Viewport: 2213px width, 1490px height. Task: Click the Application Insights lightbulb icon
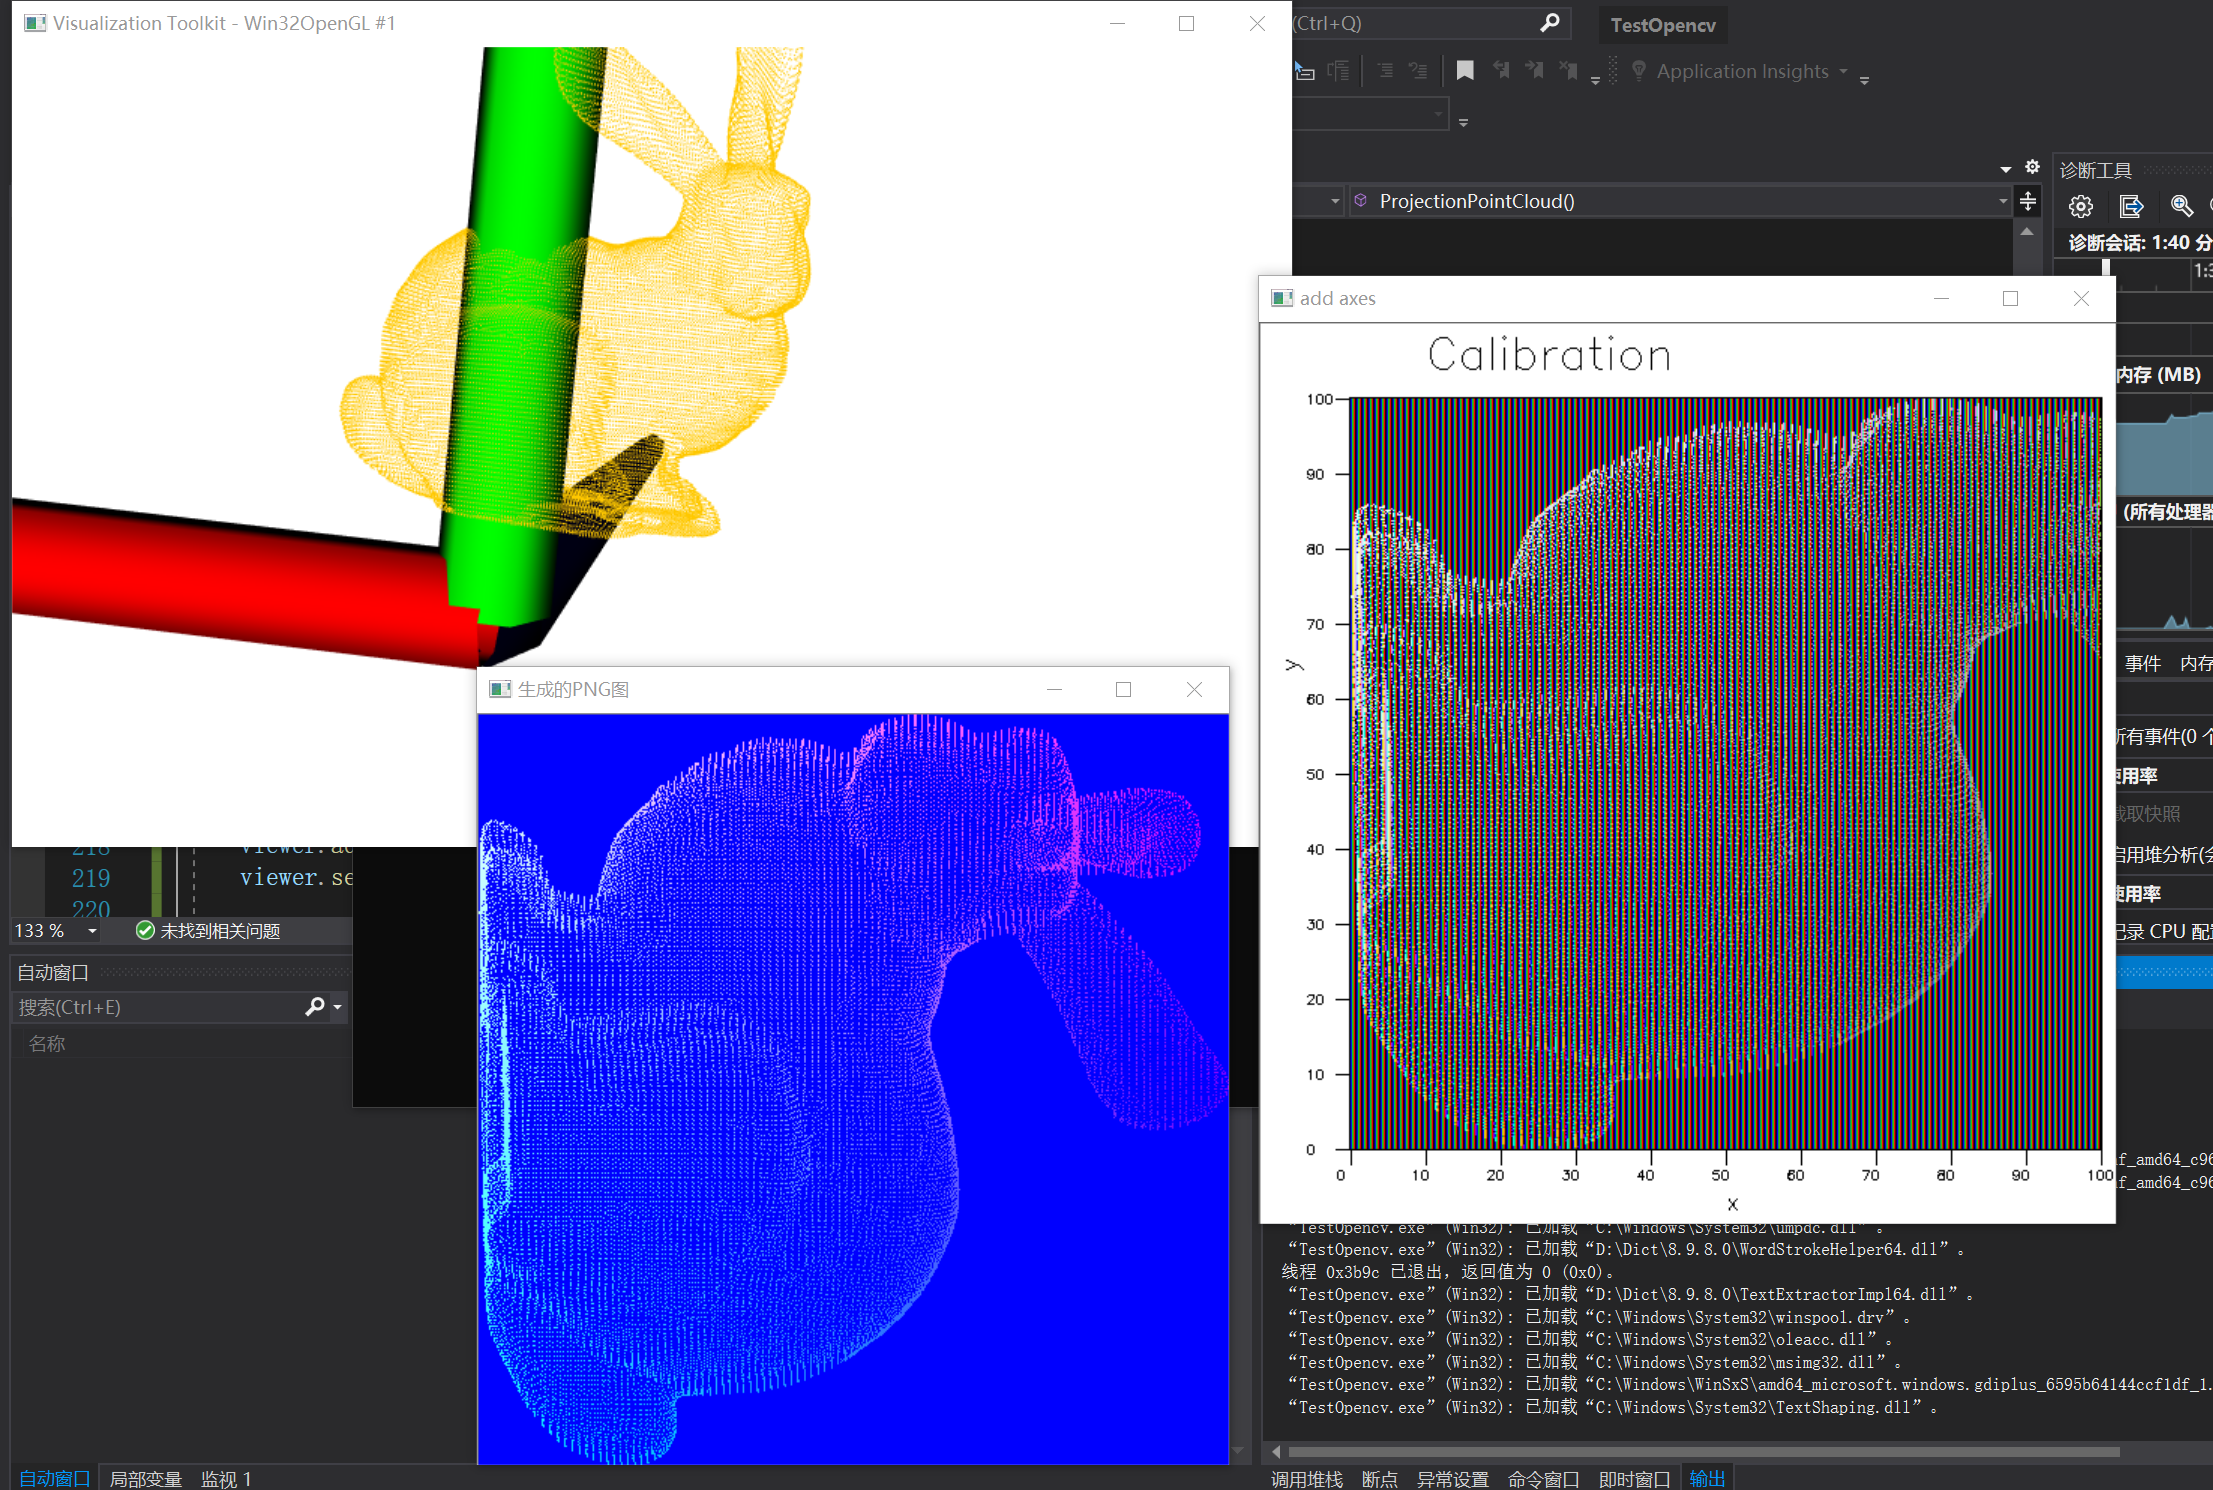[x=1640, y=70]
